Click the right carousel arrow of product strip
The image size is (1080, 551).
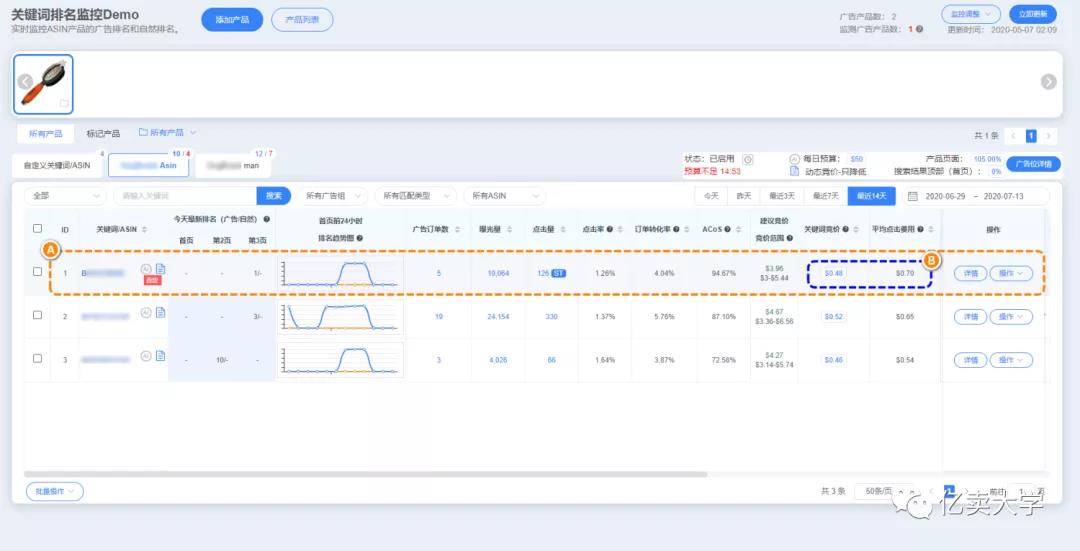[x=1048, y=82]
